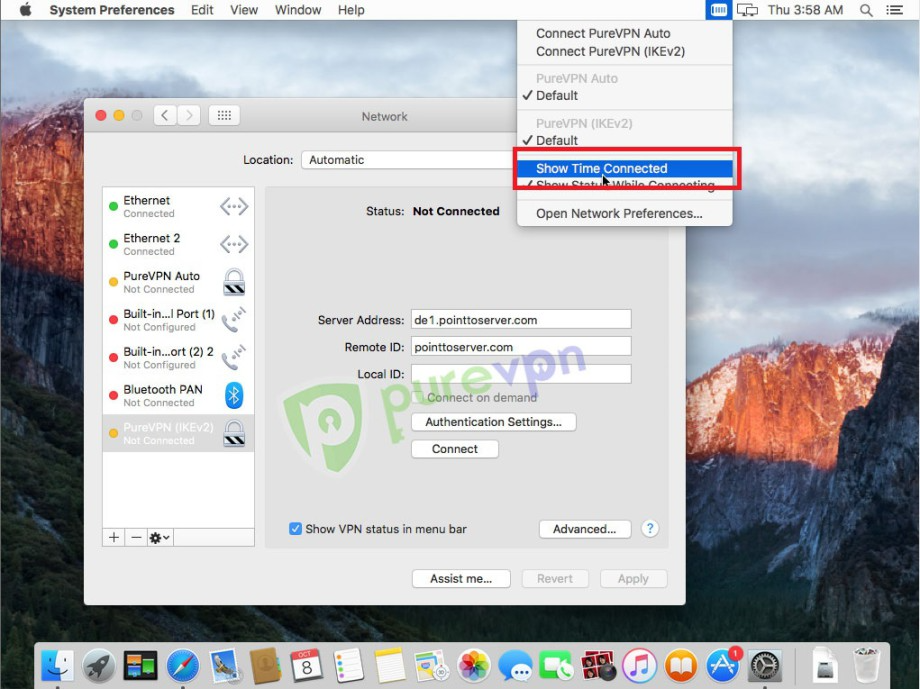The image size is (920, 689).
Task: Open the Location dropdown set to Automatic
Action: pyautogui.click(x=408, y=160)
